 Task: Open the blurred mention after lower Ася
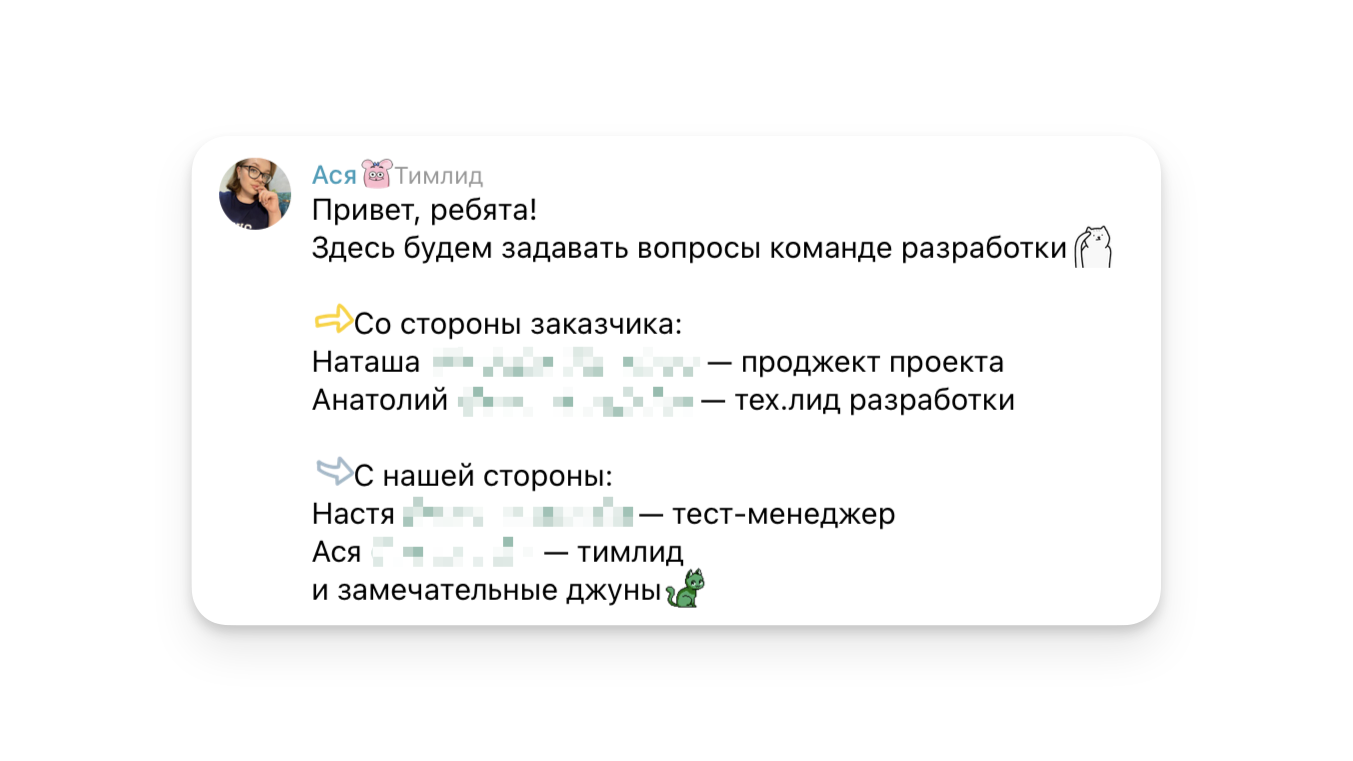click(449, 552)
